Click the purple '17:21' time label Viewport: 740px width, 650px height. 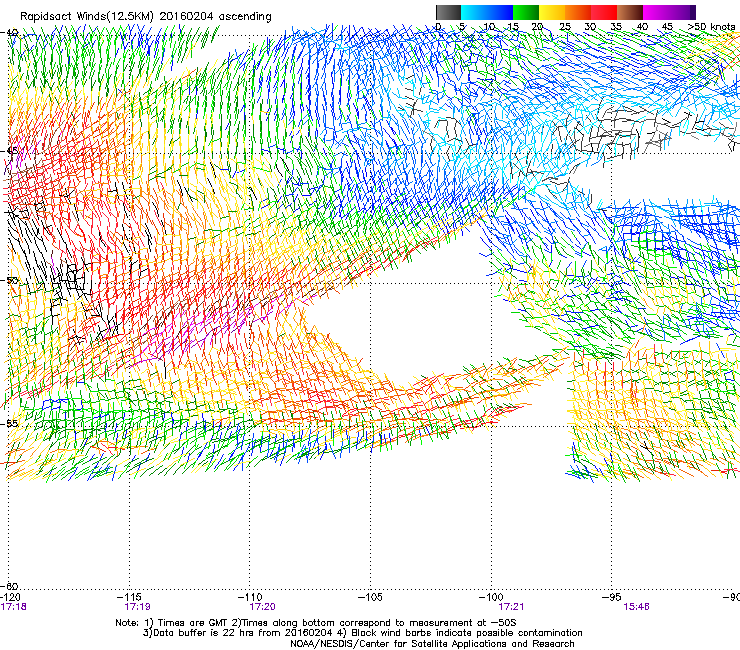click(511, 607)
